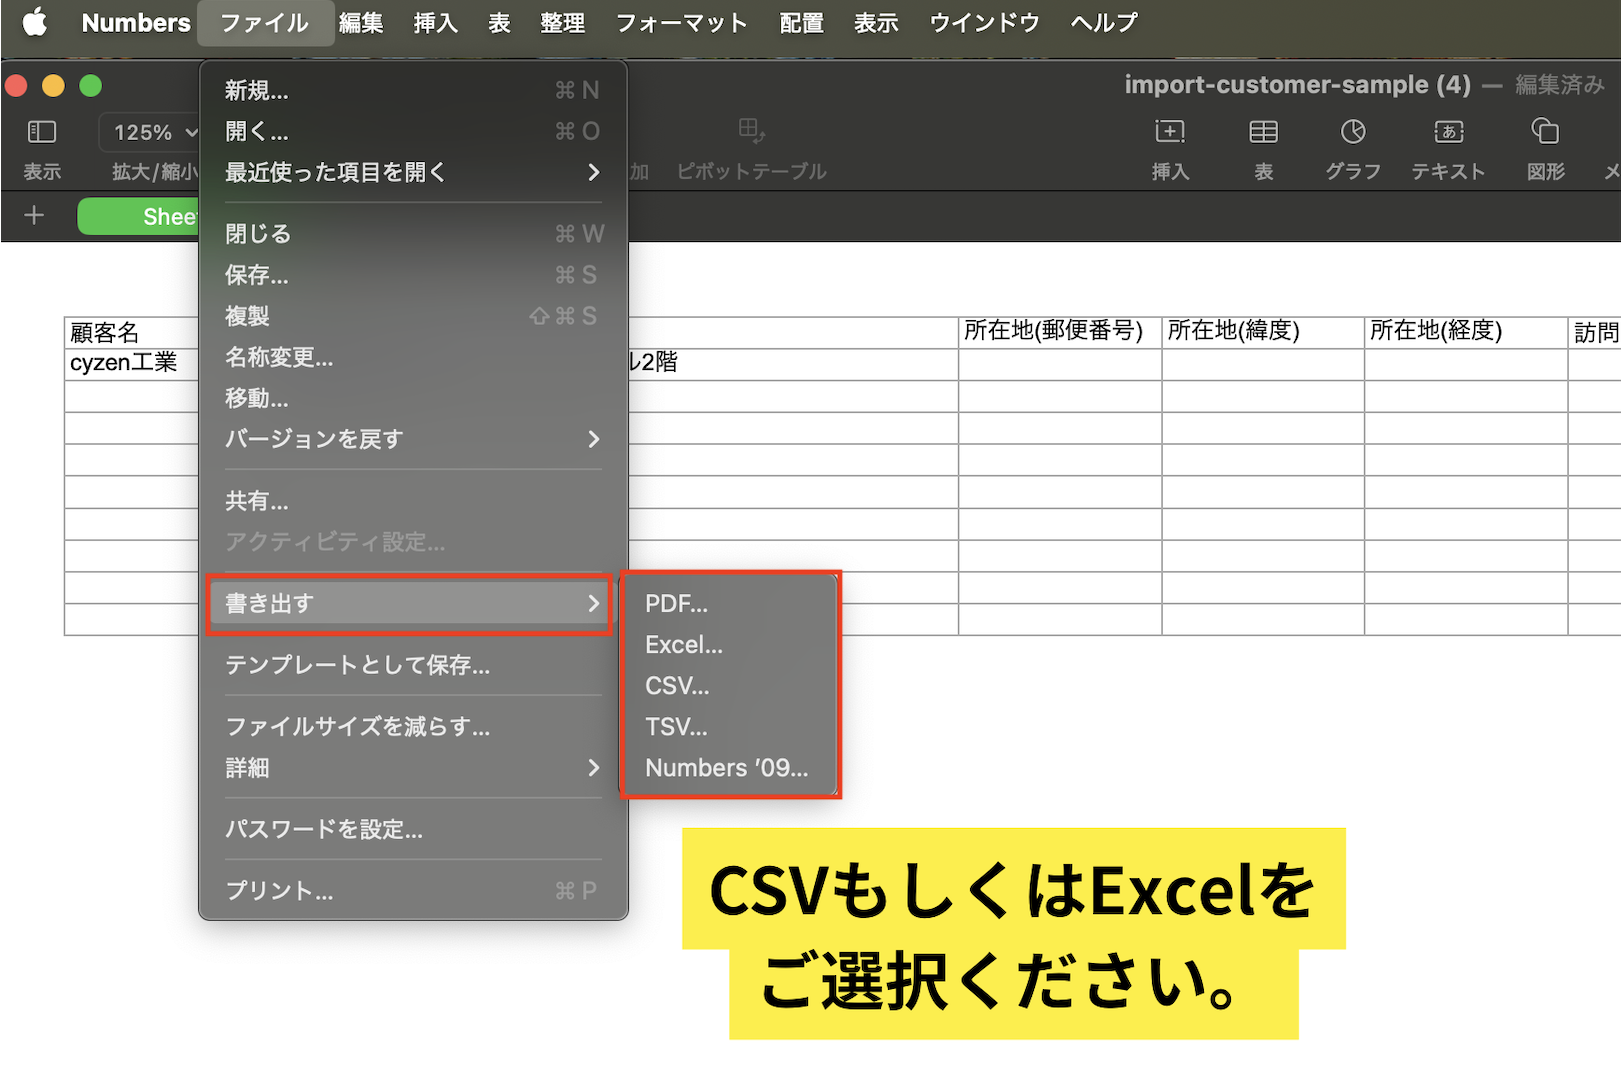This screenshot has width=1624, height=1072.
Task: Export as CSV... from submenu
Action: [x=730, y=686]
